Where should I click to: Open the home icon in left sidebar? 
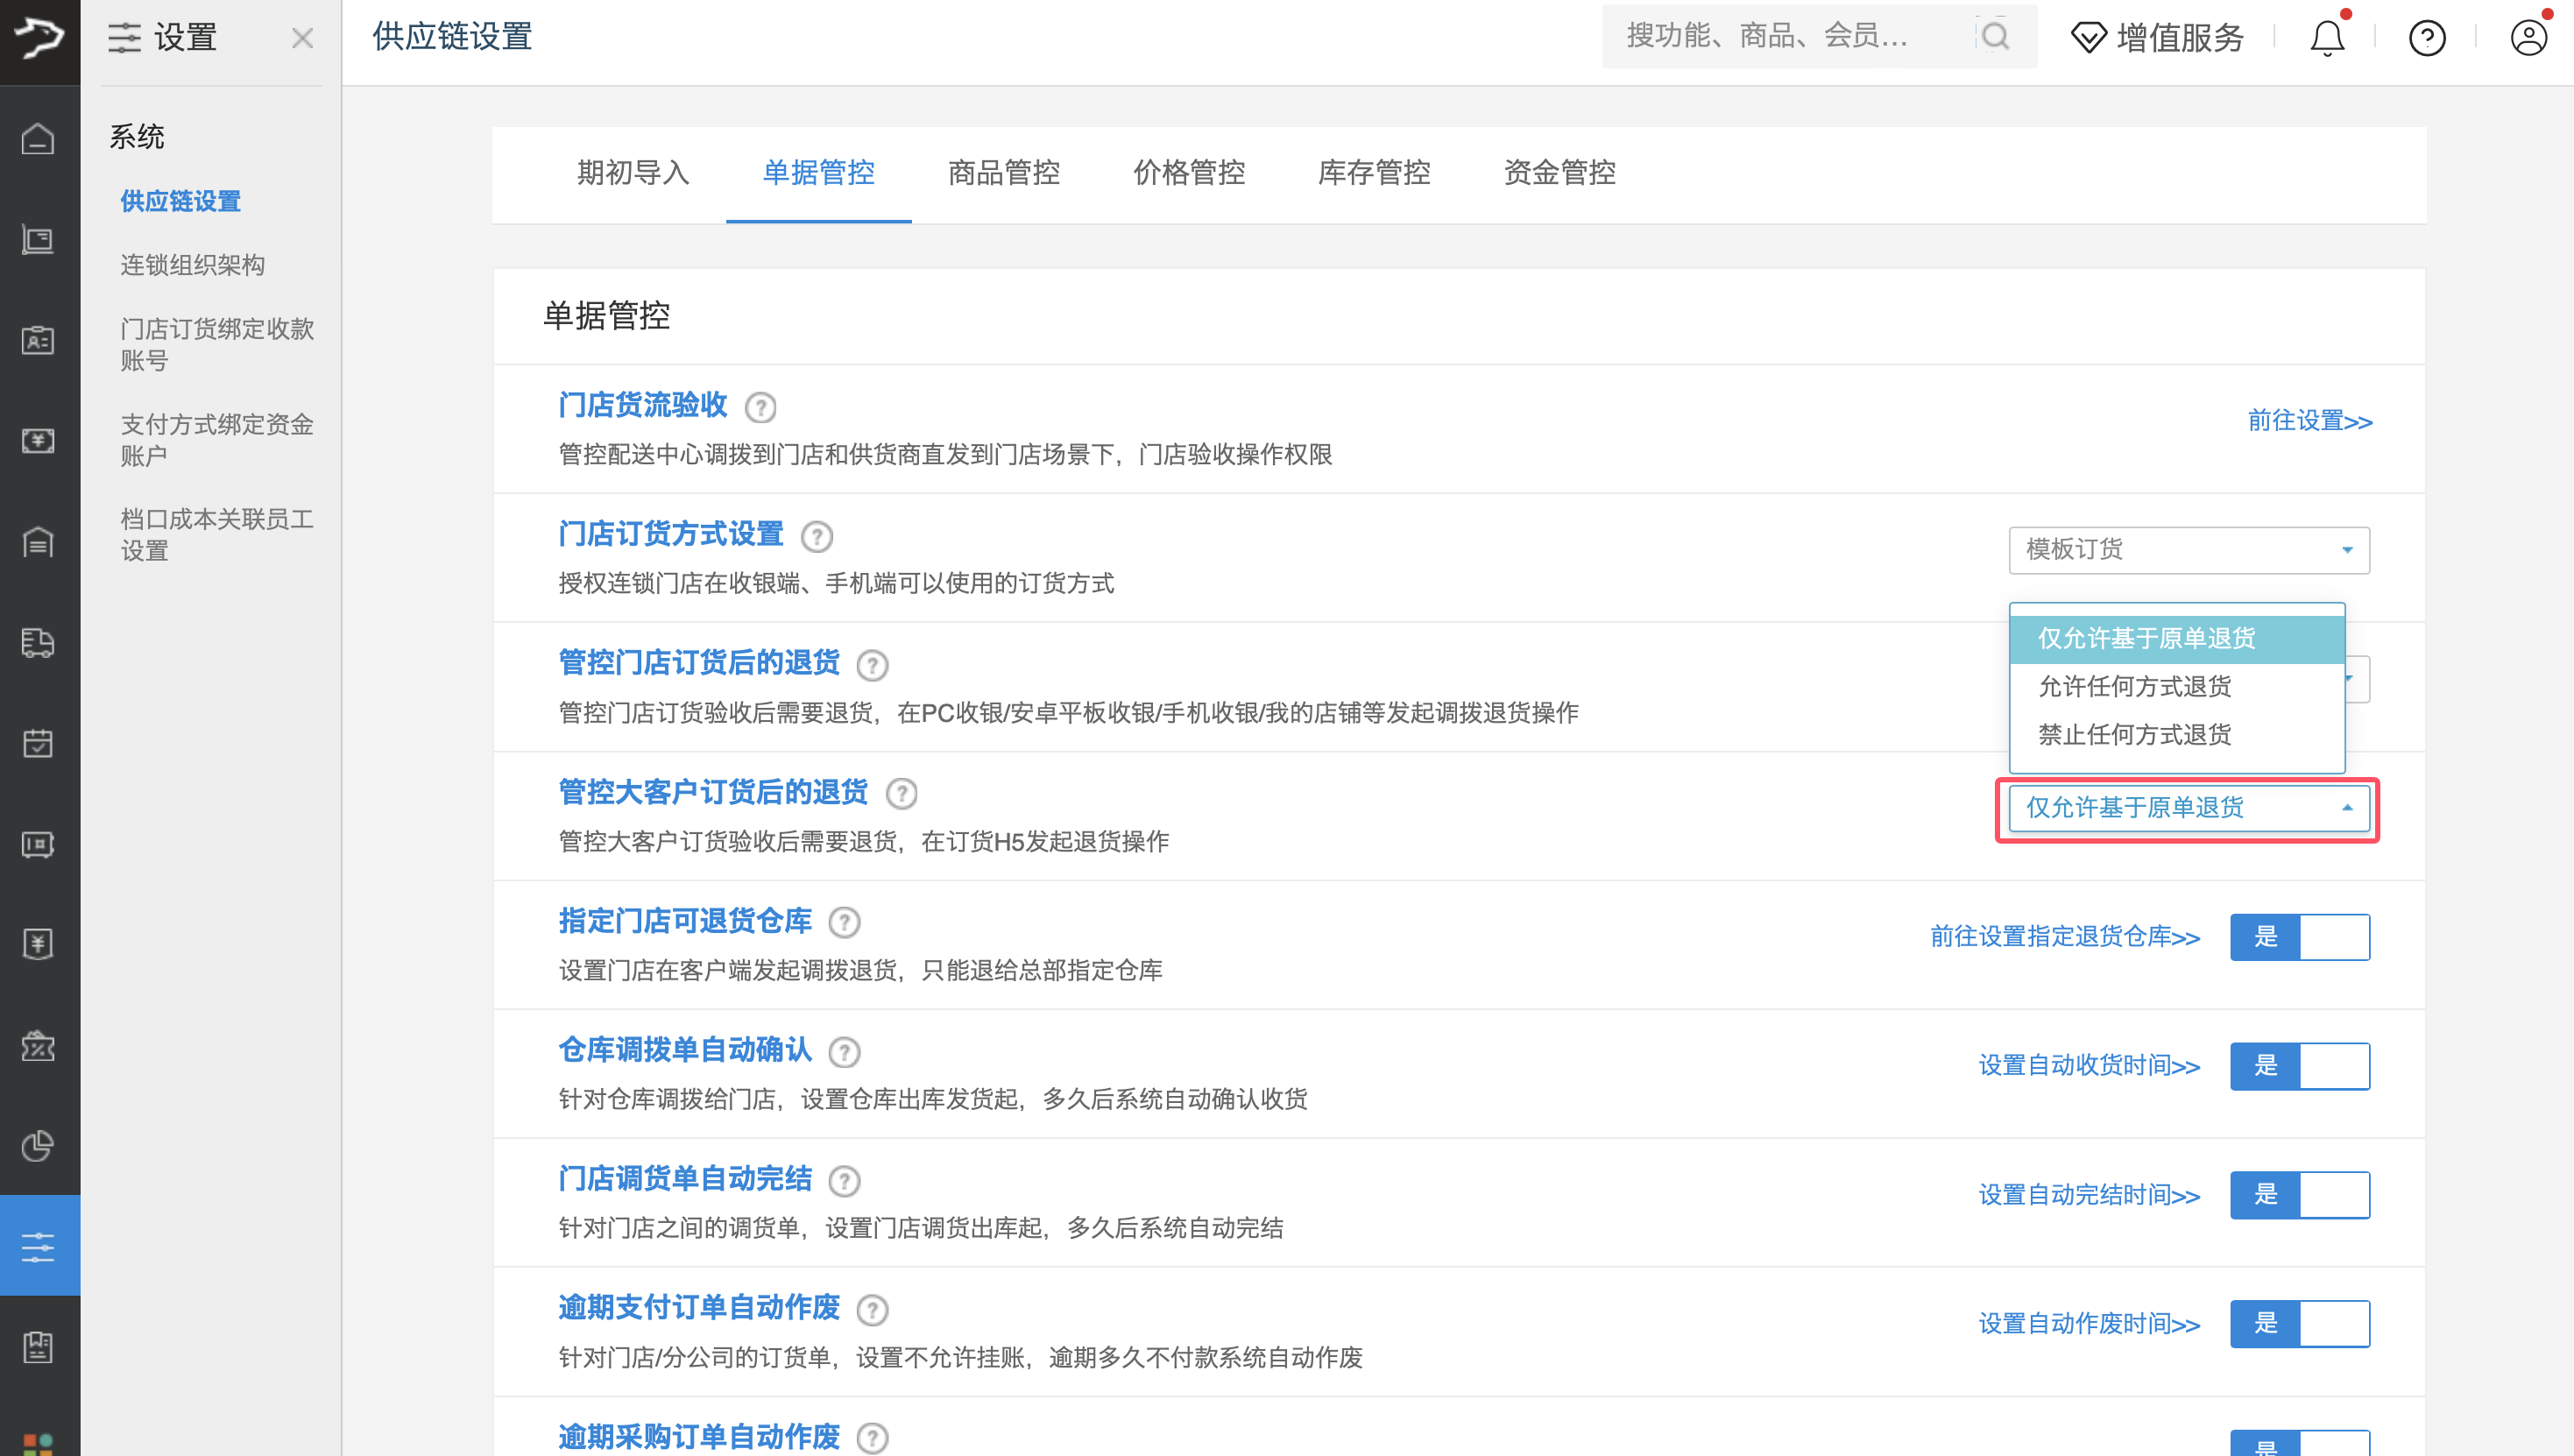(38, 138)
